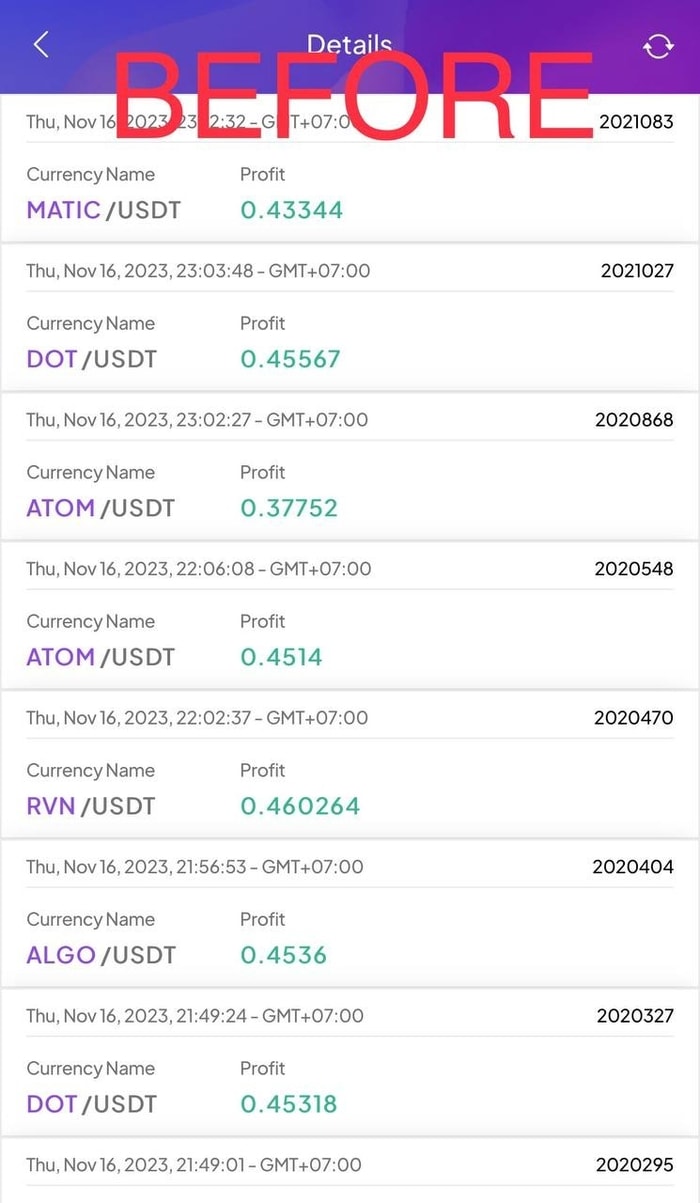Open order number 2020295
This screenshot has width=700, height=1203.
(x=635, y=1164)
